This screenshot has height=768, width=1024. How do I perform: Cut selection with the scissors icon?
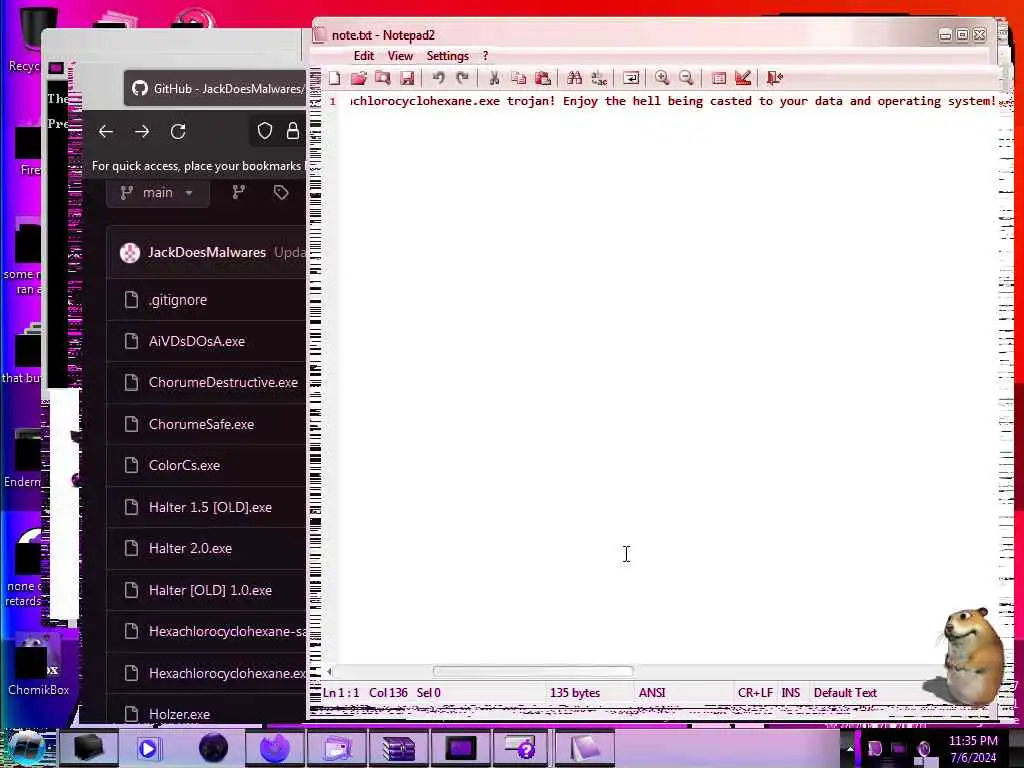tap(494, 78)
